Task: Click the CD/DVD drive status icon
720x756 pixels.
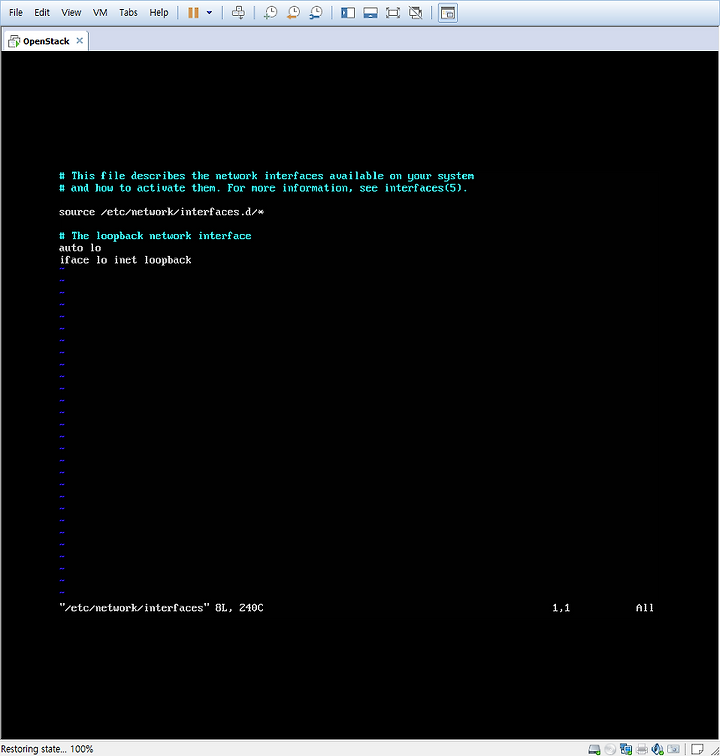Action: [610, 749]
